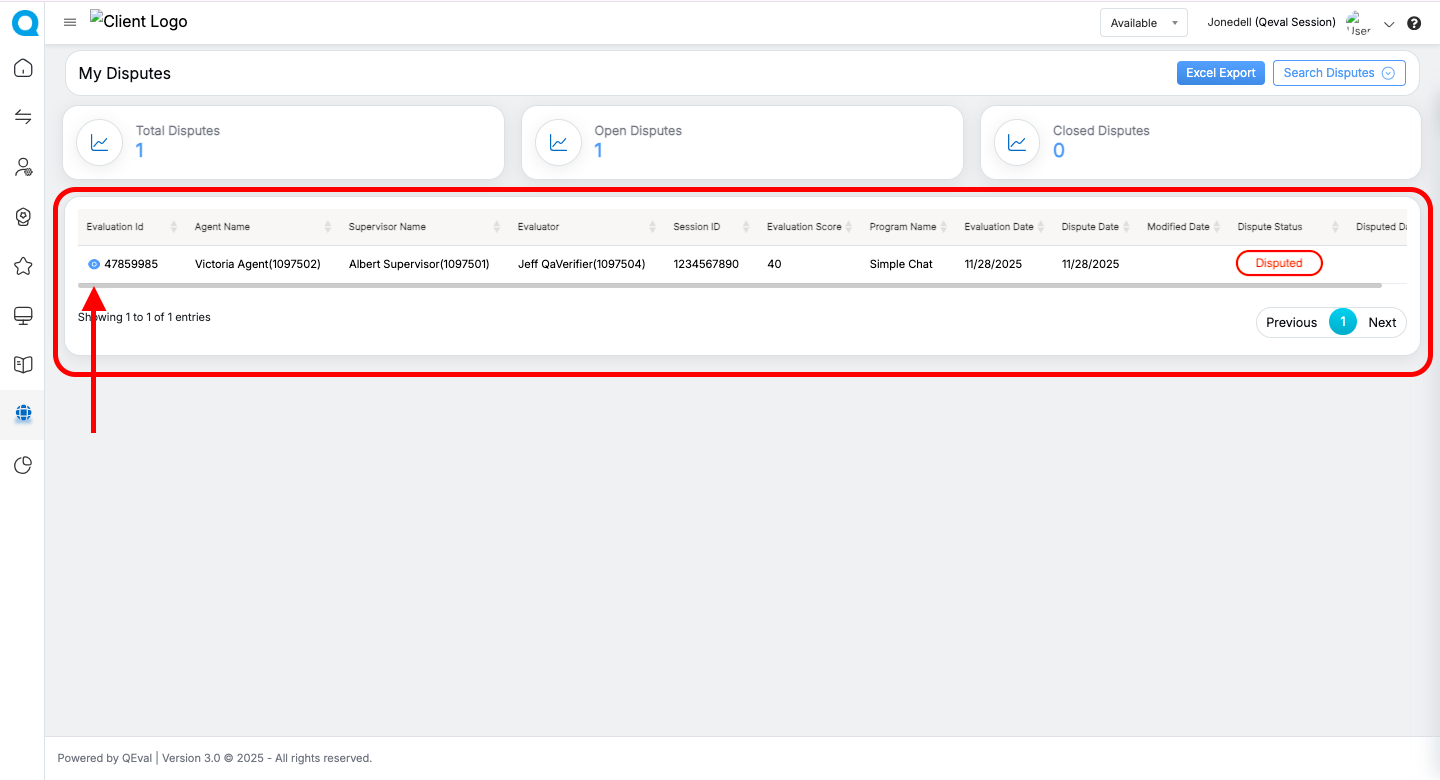Viewport: 1440px width, 780px height.
Task: Click the home icon in the sidebar
Action: coord(22,68)
